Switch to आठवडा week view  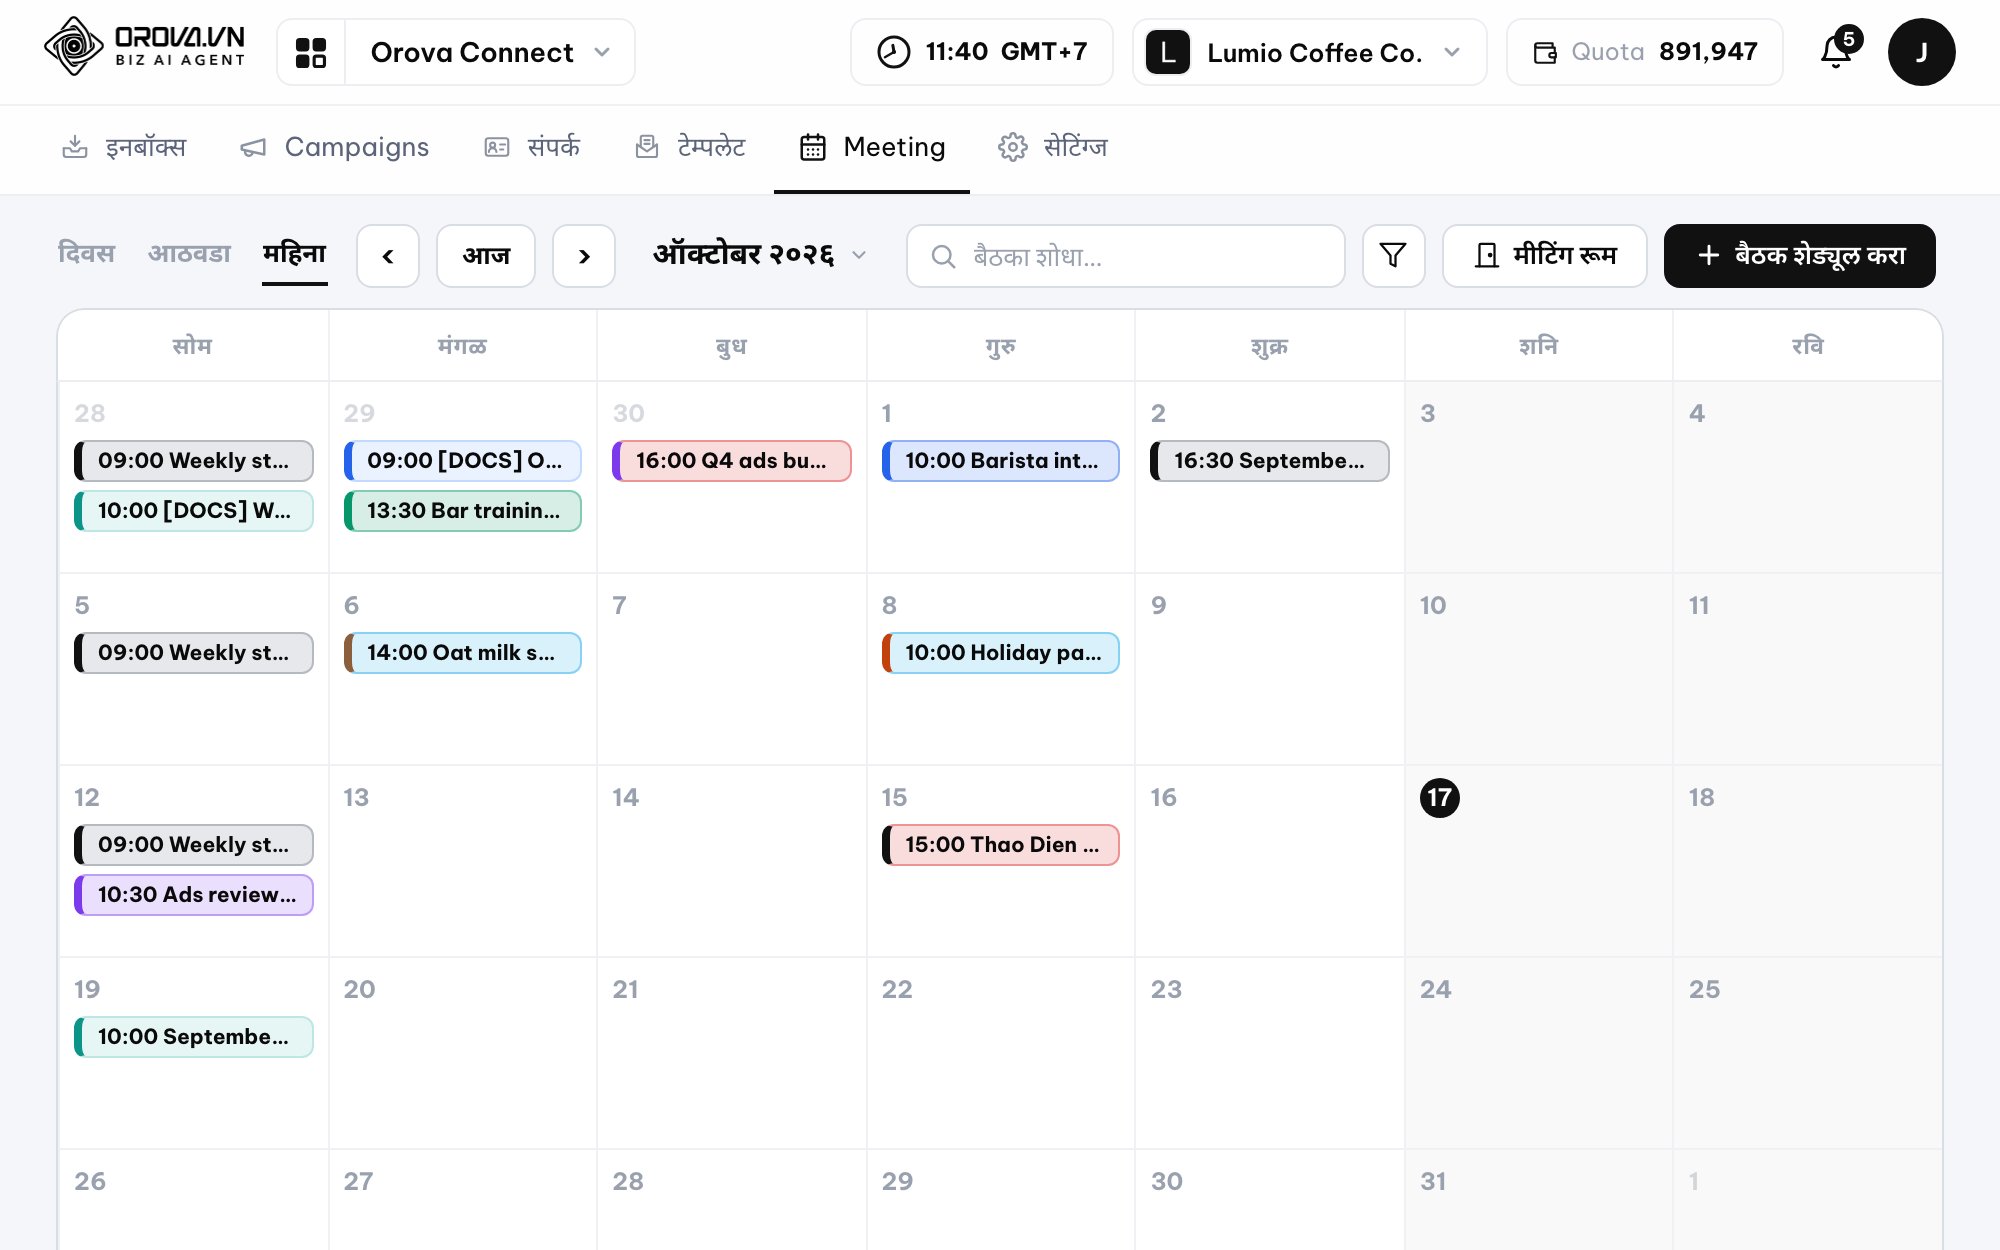189,254
